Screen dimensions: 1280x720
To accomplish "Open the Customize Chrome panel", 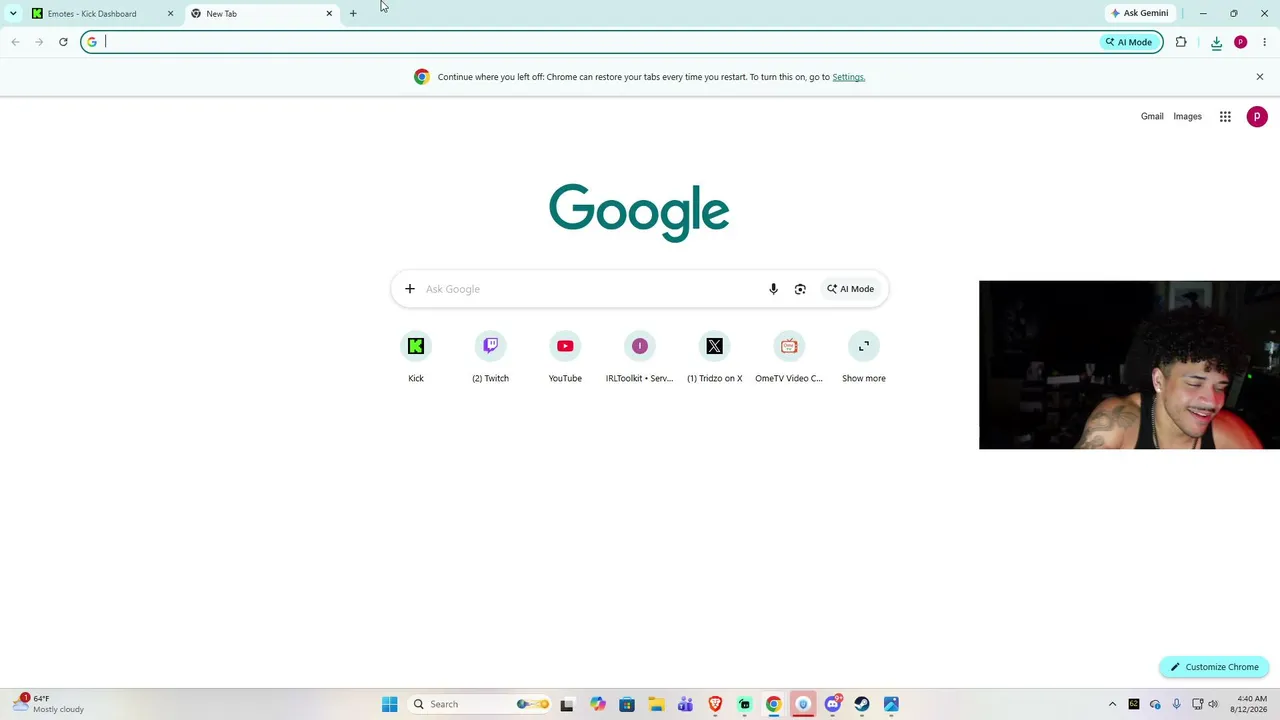I will point(1214,667).
